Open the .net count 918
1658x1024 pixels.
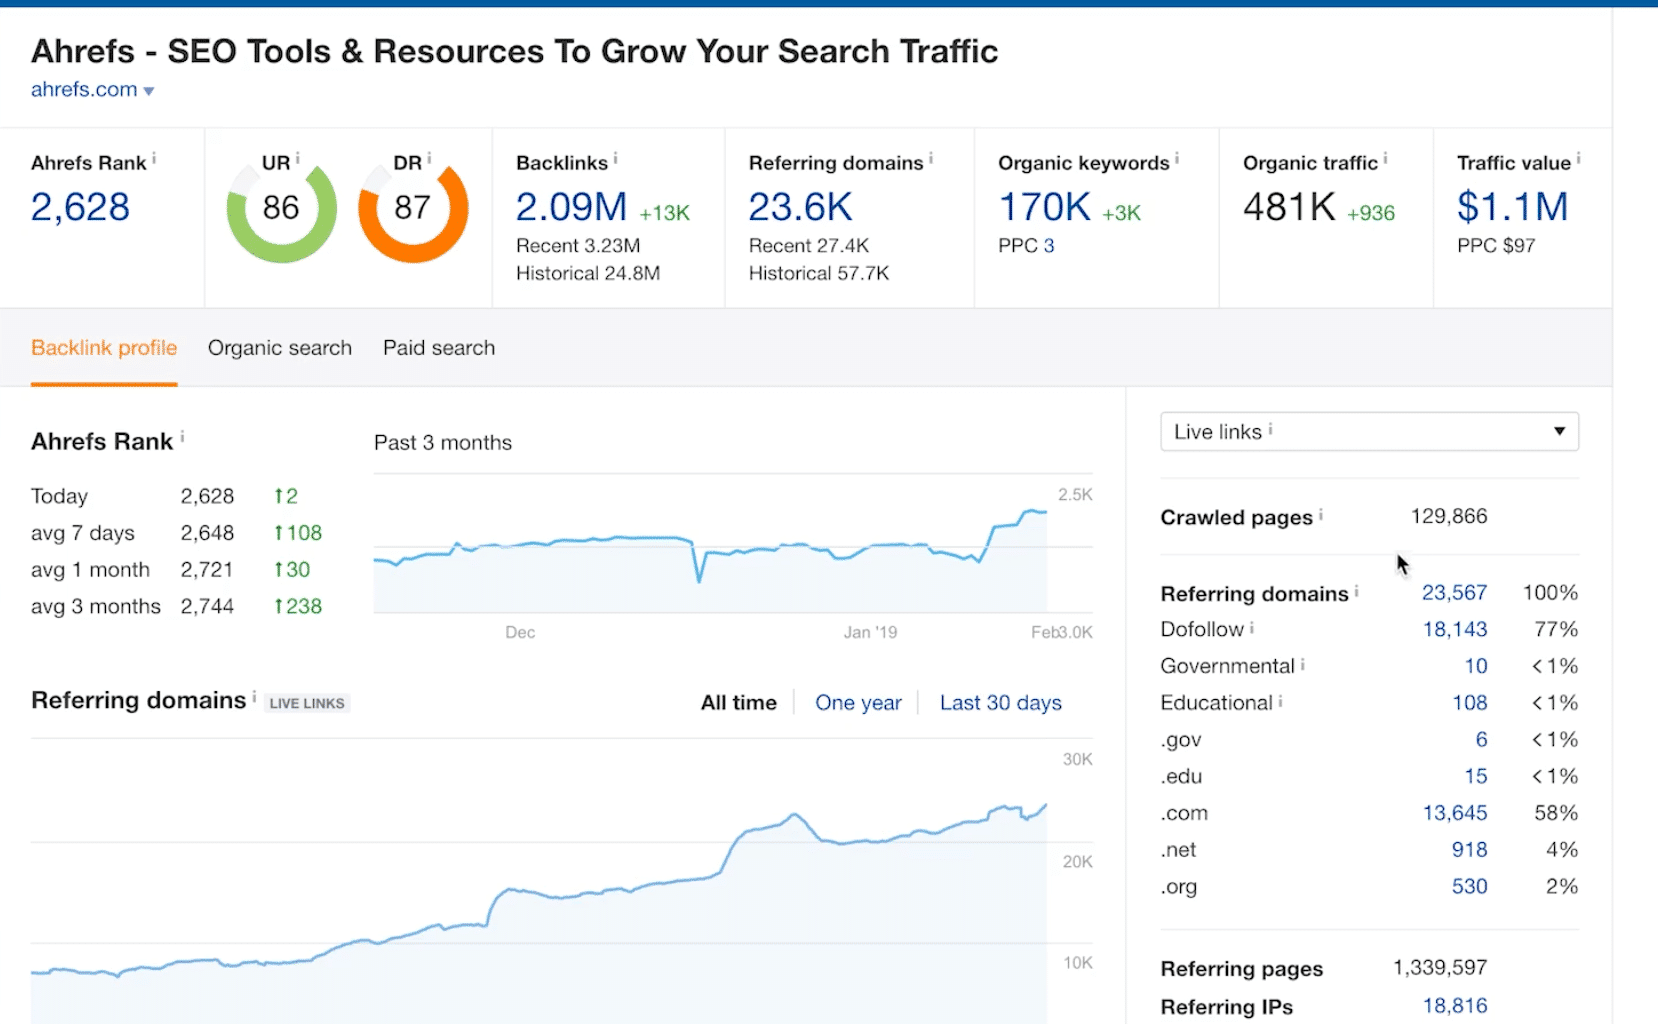[1470, 850]
